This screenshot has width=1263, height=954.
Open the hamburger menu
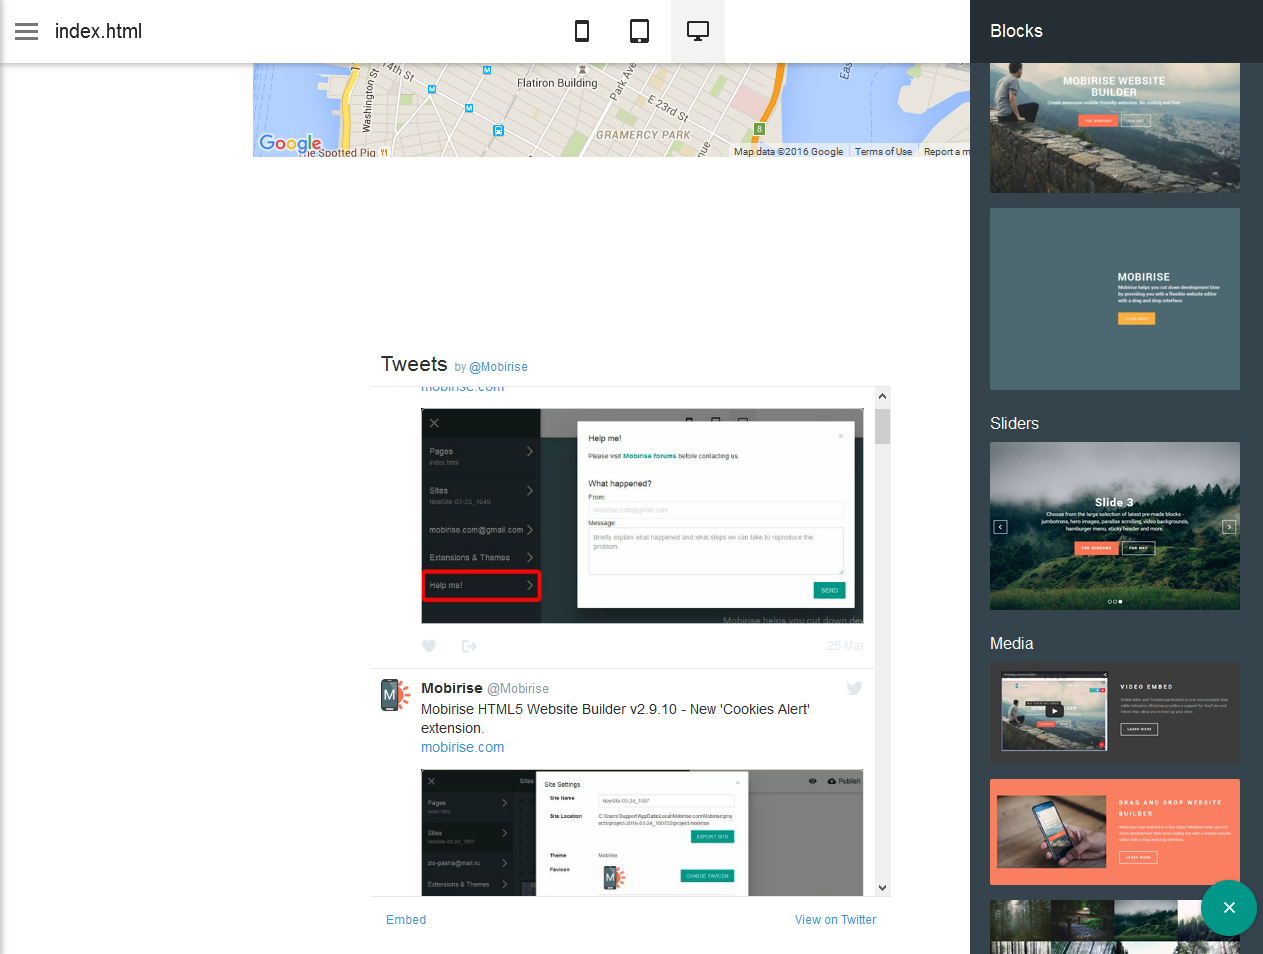[x=27, y=32]
